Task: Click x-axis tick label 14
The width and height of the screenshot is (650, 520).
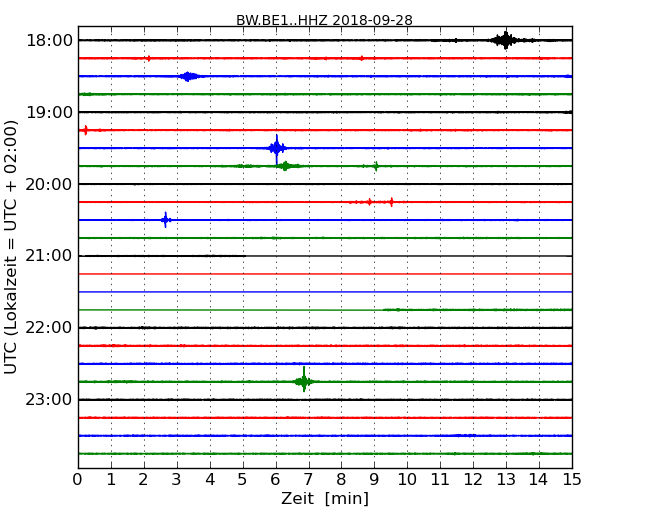Action: 539,480
